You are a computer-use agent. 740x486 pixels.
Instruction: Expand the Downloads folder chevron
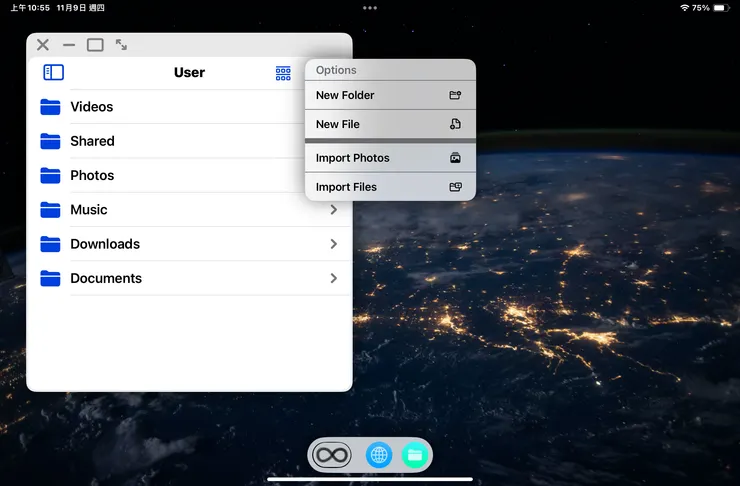point(334,244)
